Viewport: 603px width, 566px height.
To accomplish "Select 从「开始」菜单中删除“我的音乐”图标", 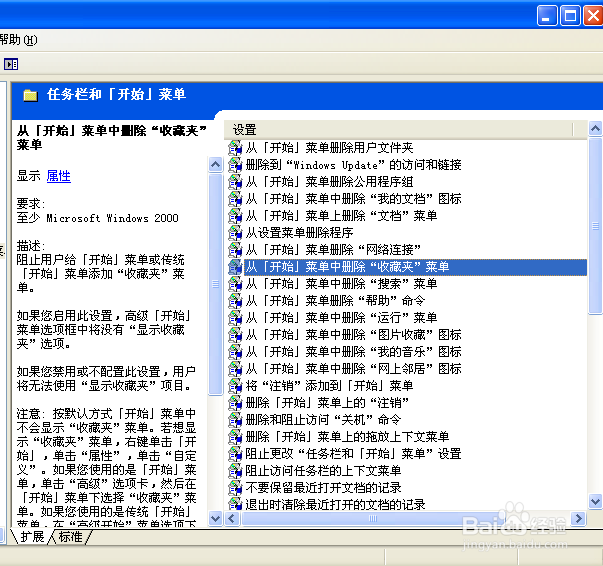I will (x=353, y=352).
